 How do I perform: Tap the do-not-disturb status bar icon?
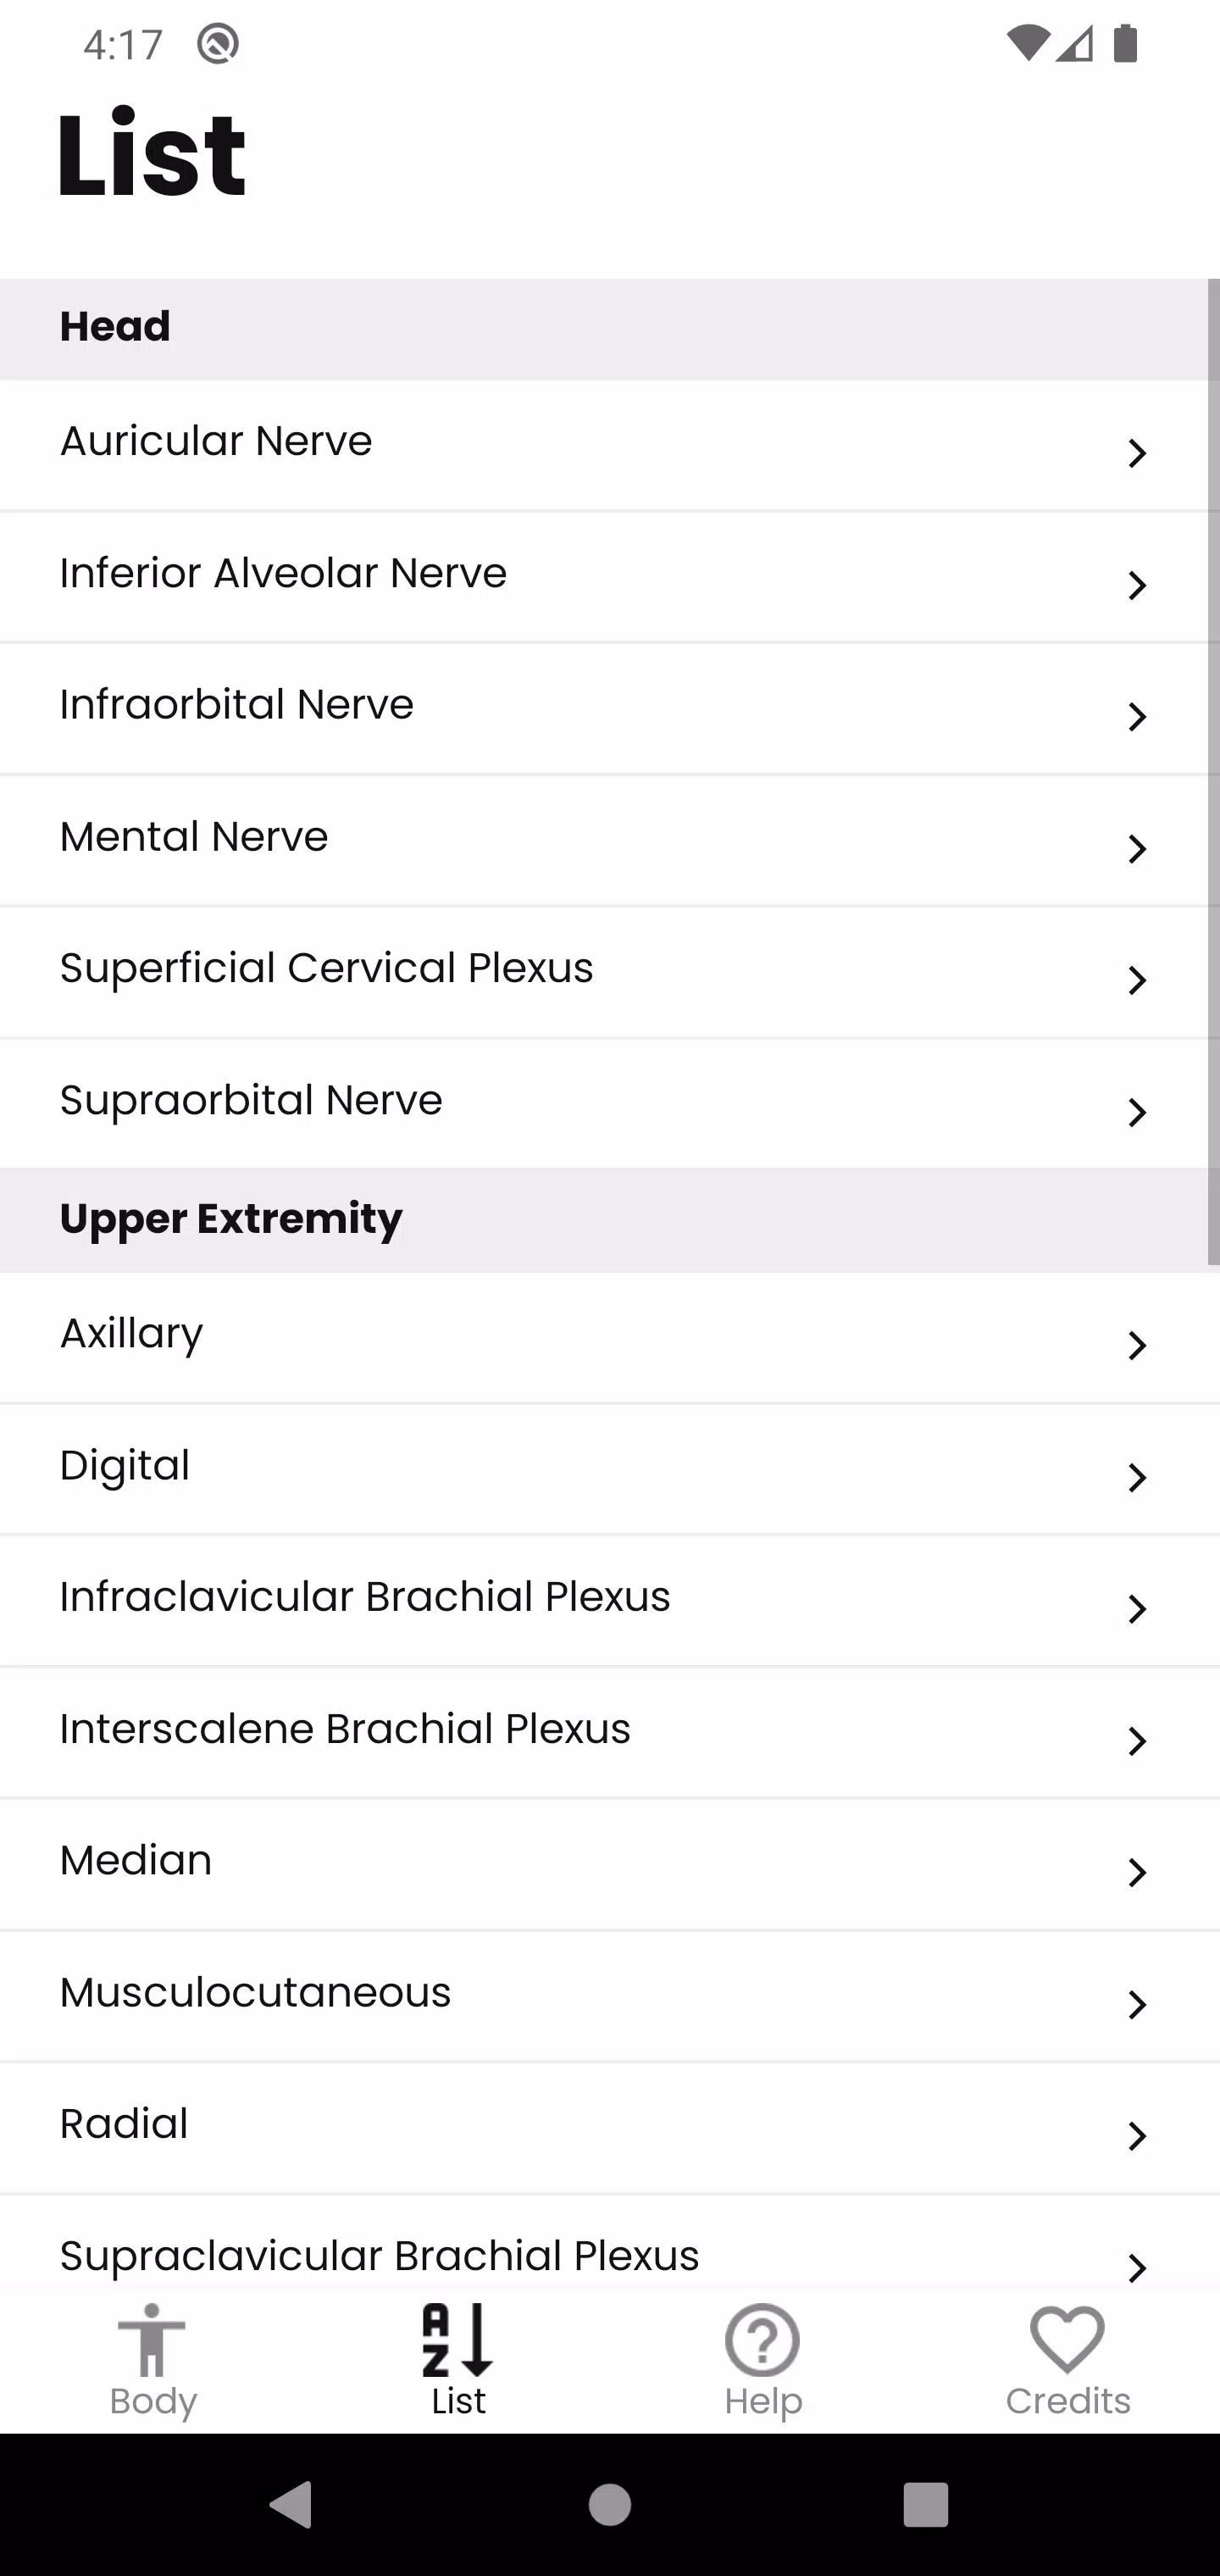click(x=218, y=44)
